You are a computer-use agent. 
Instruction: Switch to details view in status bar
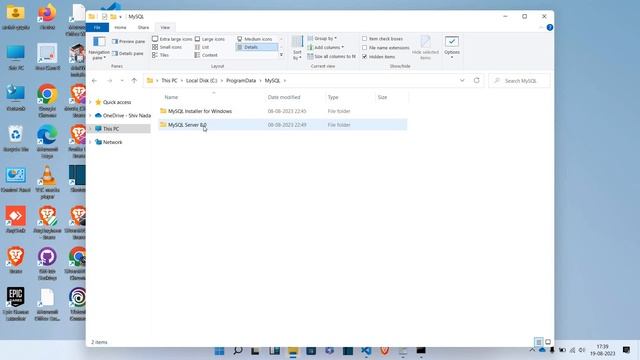(538, 342)
